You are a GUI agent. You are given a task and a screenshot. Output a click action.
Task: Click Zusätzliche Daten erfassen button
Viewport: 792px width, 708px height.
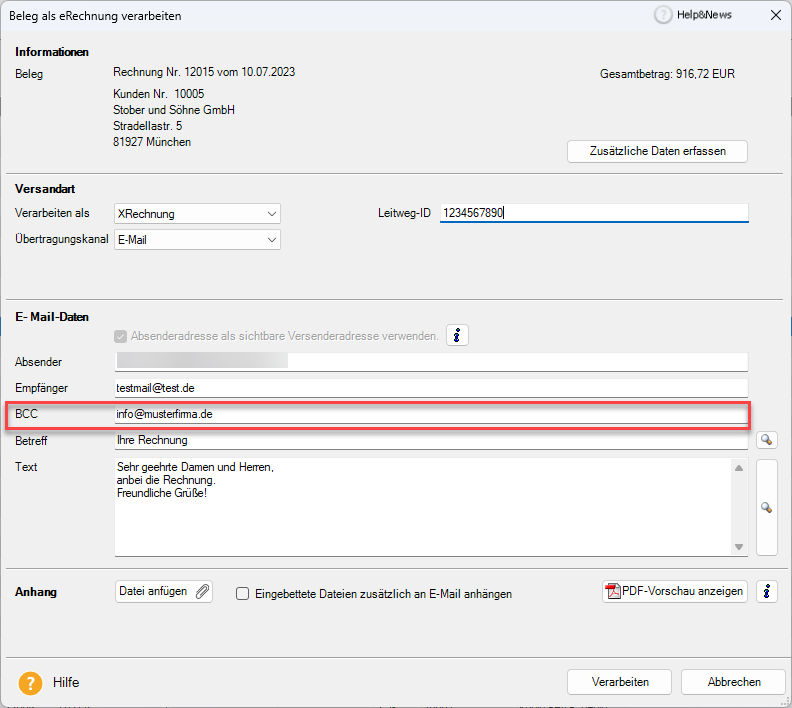coord(657,151)
